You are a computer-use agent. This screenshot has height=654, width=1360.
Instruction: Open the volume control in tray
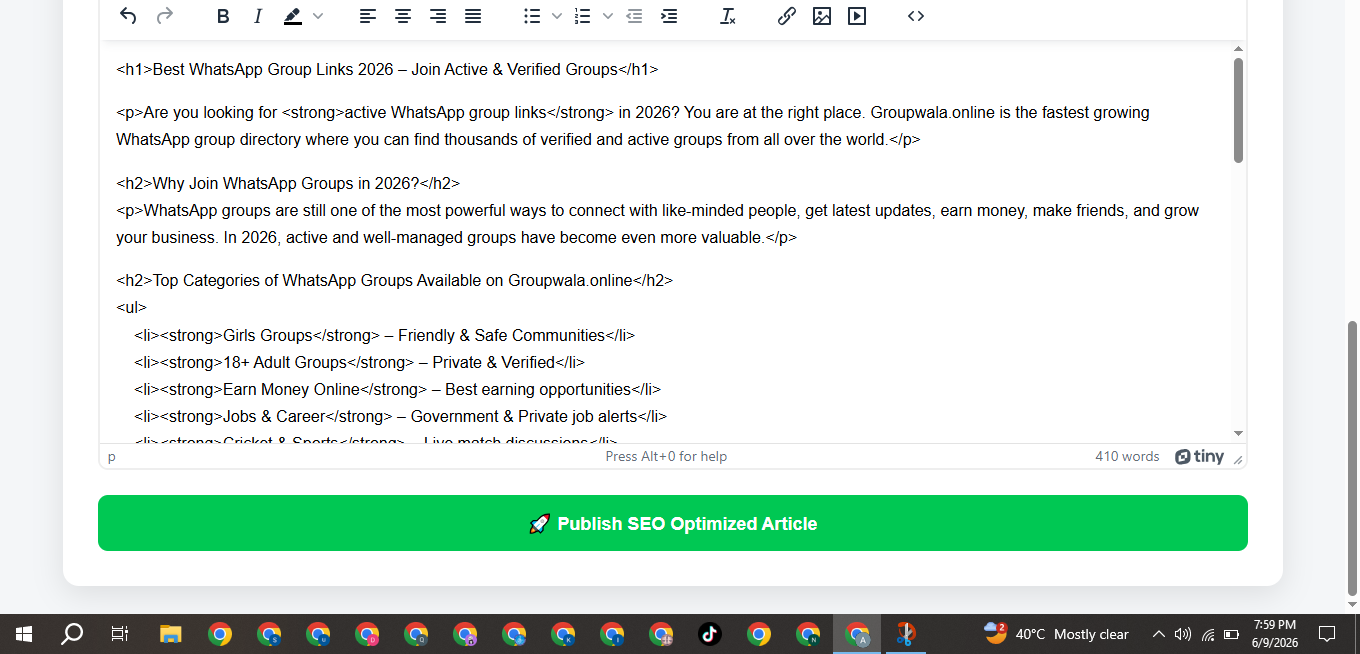[1183, 634]
